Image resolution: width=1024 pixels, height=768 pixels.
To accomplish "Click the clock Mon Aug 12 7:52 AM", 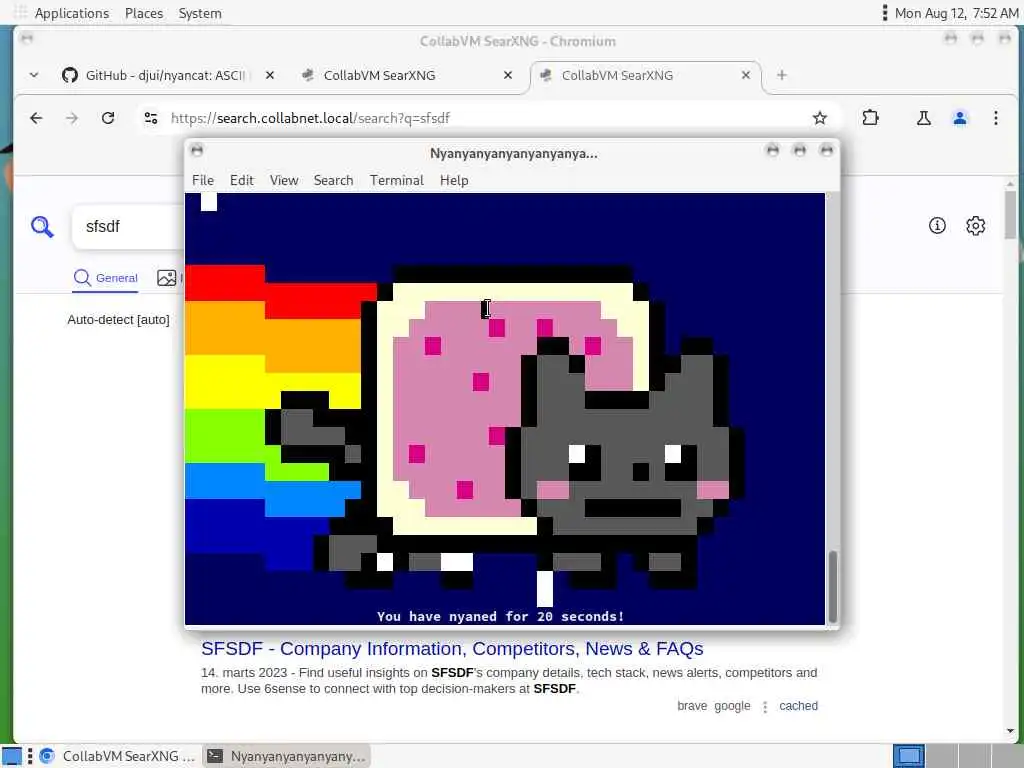I will pos(956,13).
